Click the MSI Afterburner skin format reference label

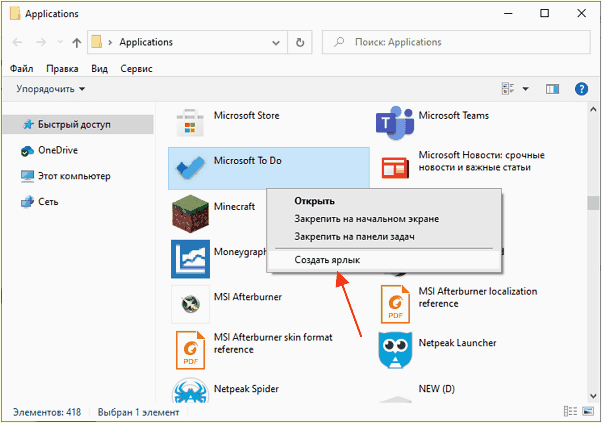coord(273,344)
